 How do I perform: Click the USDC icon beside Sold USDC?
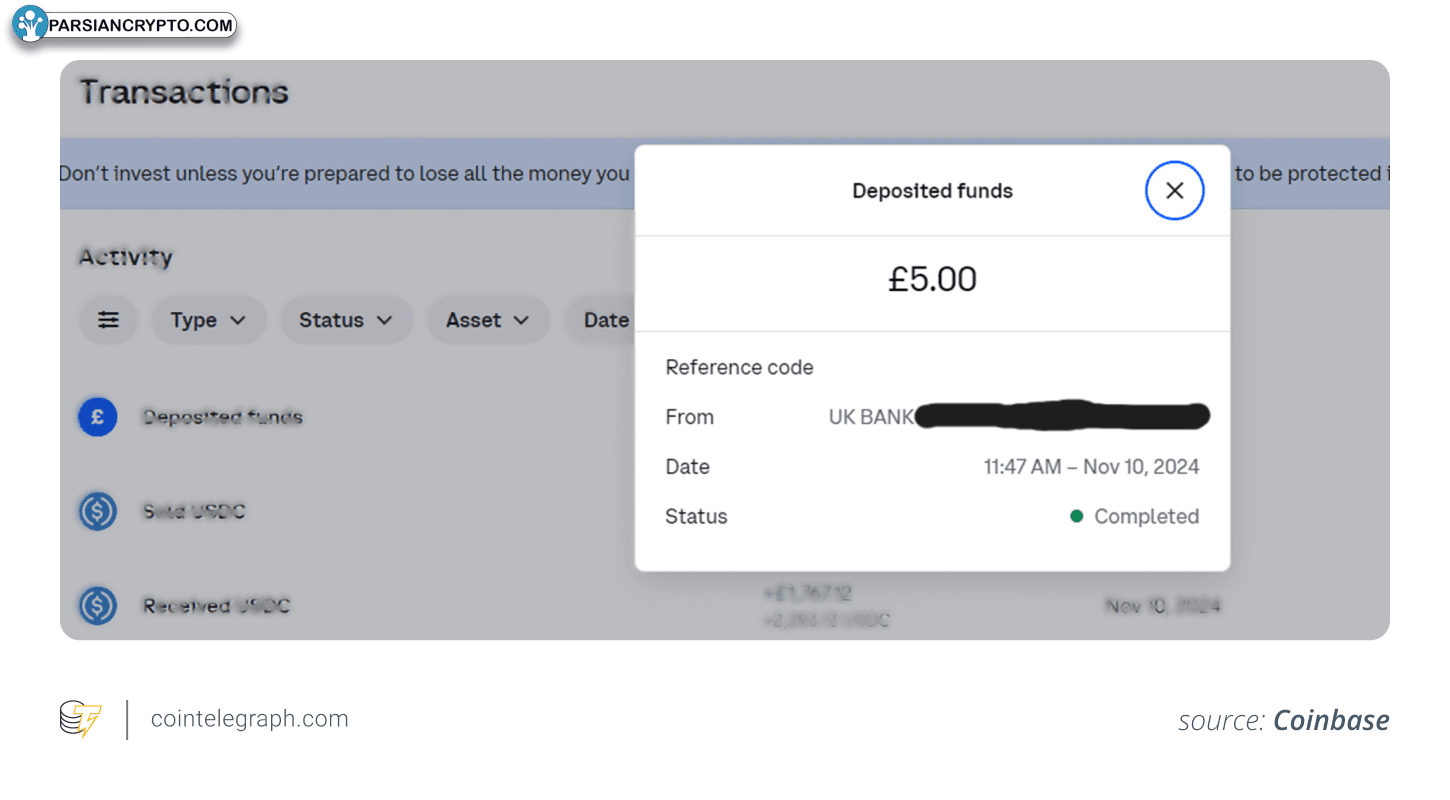point(98,512)
